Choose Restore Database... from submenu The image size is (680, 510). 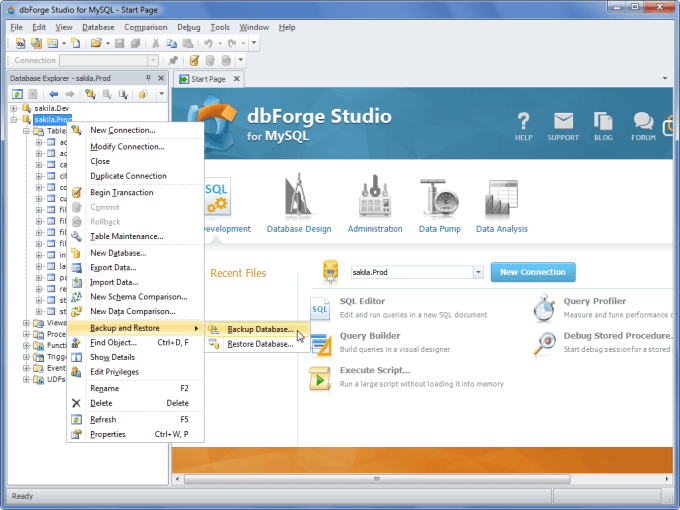coord(258,344)
